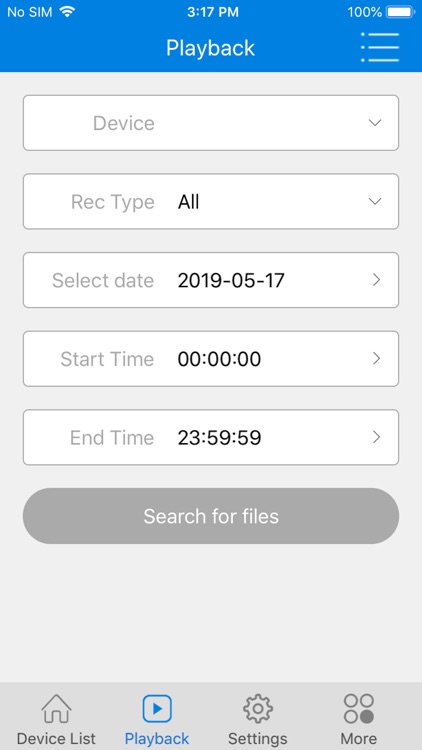Open the Select date chevron
422x750 pixels.
click(377, 280)
